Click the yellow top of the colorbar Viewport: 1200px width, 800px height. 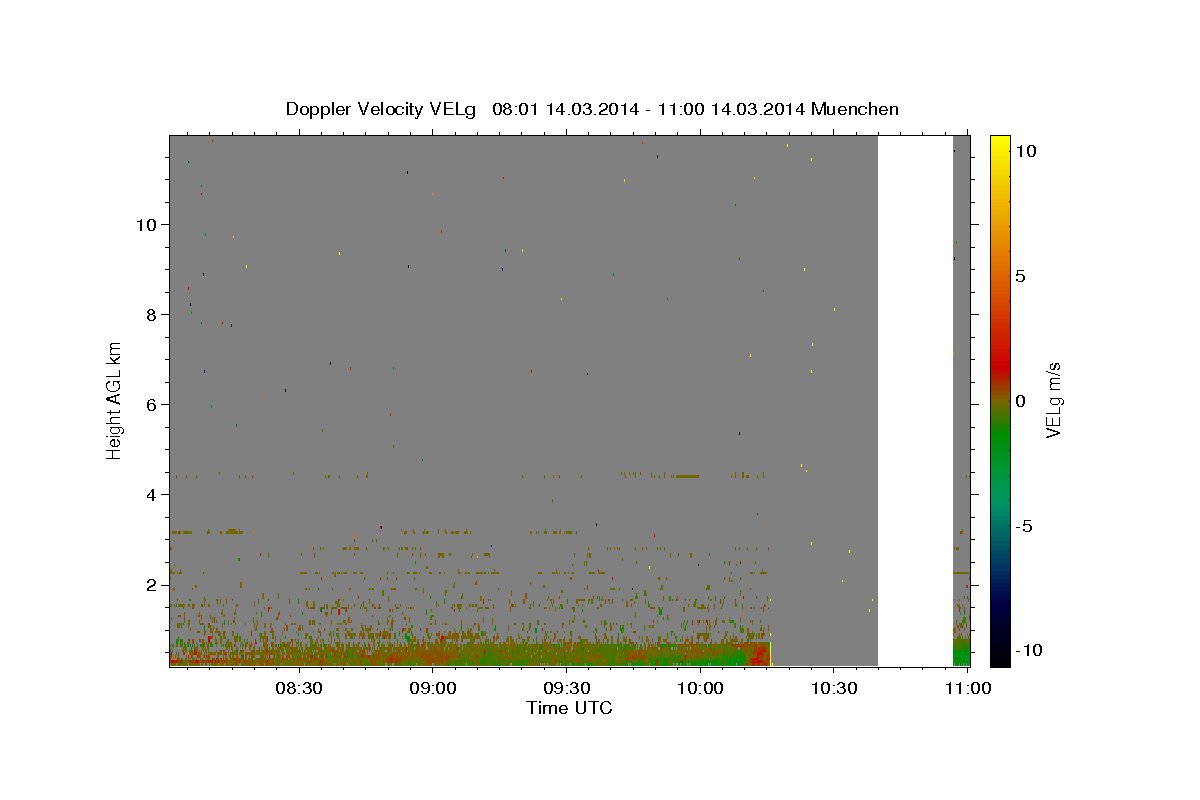point(1000,145)
